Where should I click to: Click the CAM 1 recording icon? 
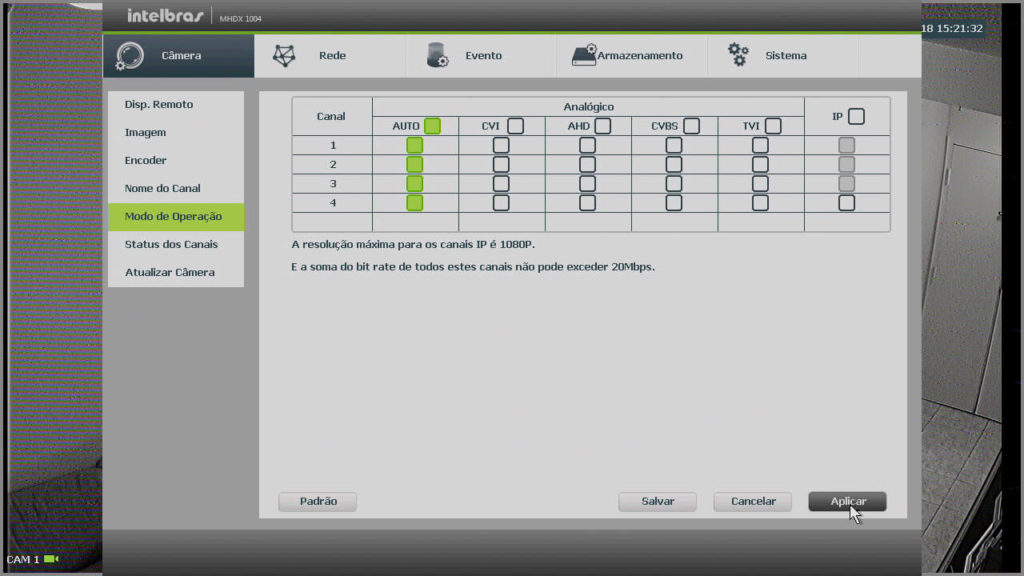coord(52,559)
